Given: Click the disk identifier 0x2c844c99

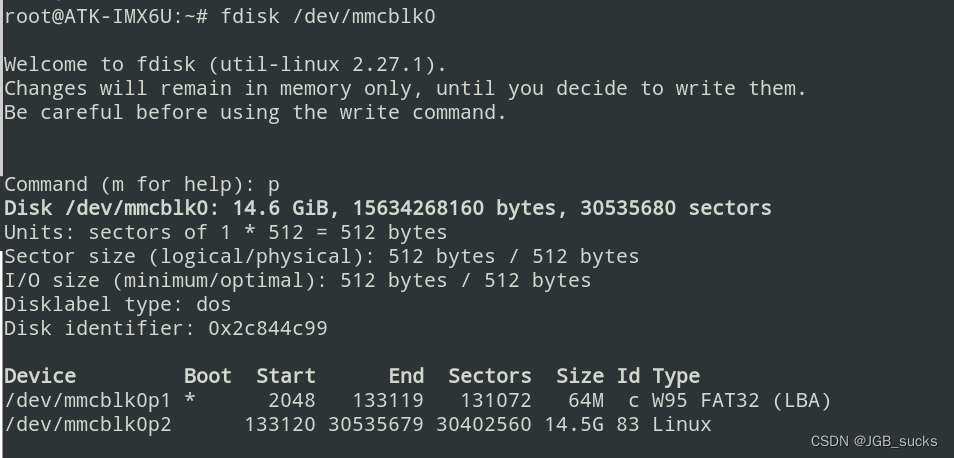Looking at the screenshot, I should 268,328.
